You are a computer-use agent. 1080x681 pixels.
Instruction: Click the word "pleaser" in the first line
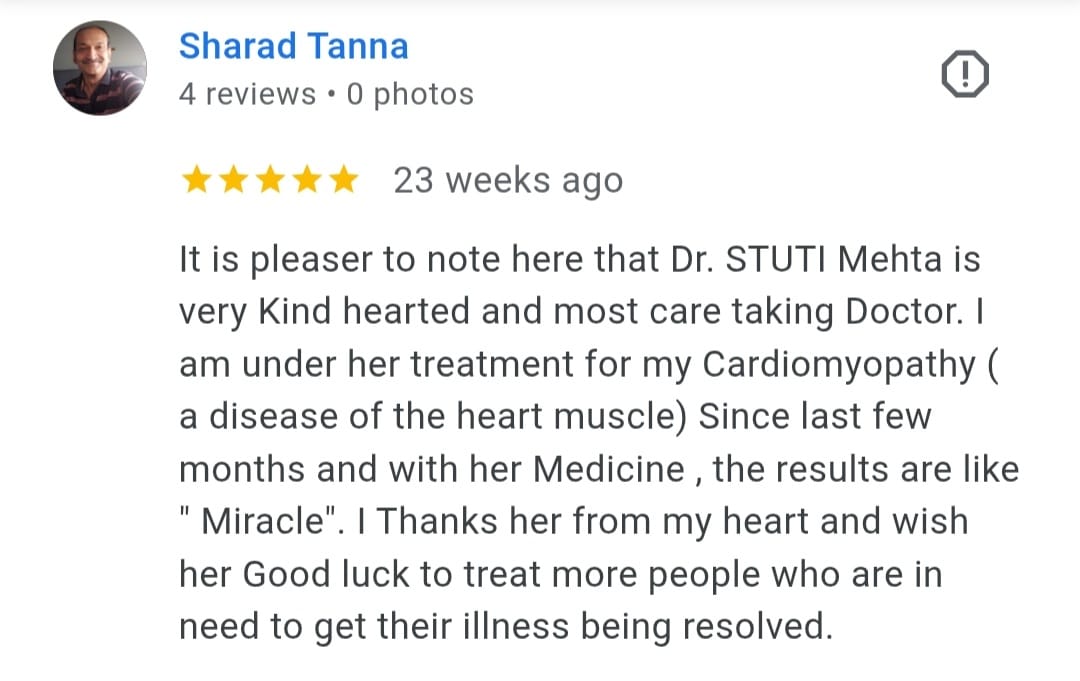click(308, 262)
